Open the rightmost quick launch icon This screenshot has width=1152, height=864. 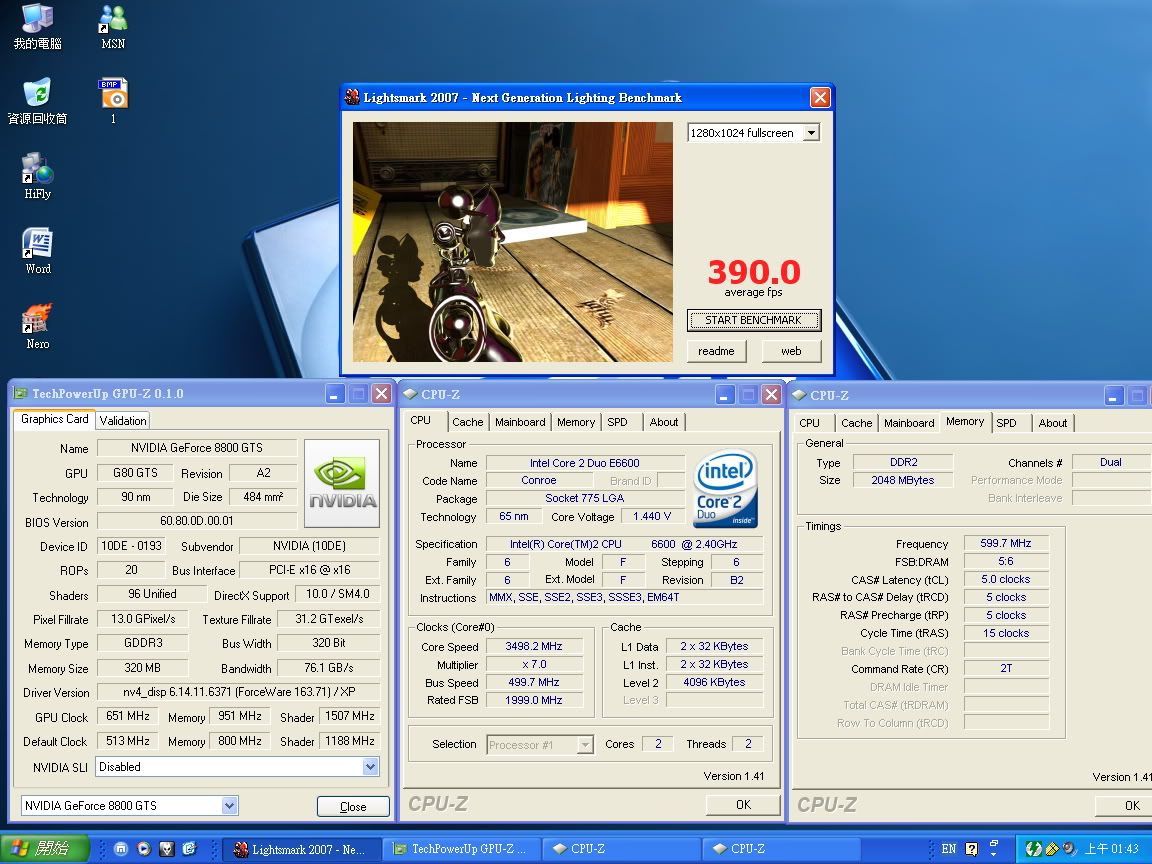tap(190, 849)
